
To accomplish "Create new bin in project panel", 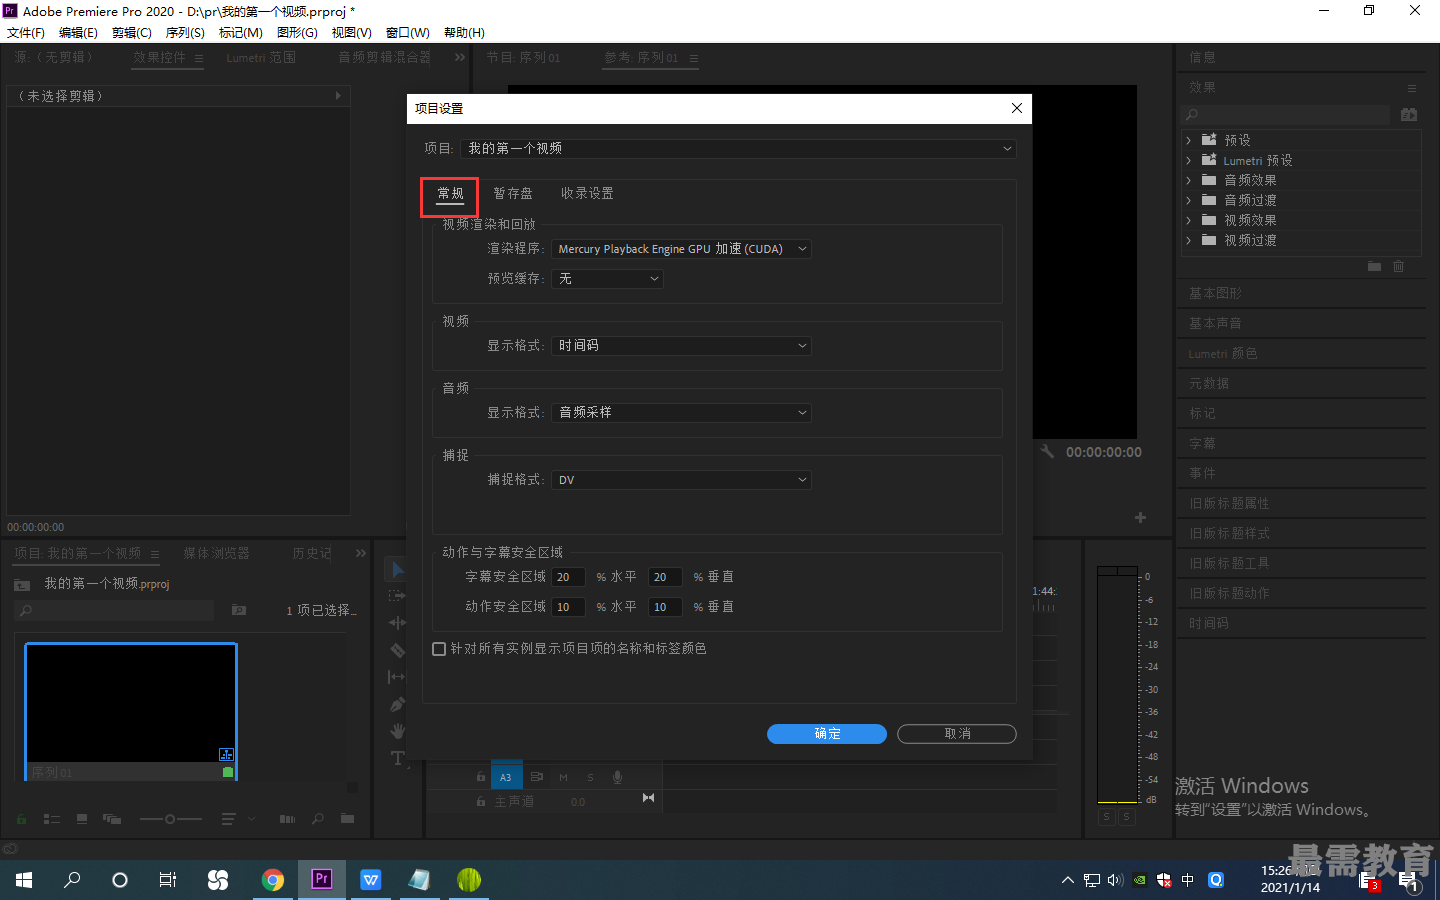I will point(347,819).
